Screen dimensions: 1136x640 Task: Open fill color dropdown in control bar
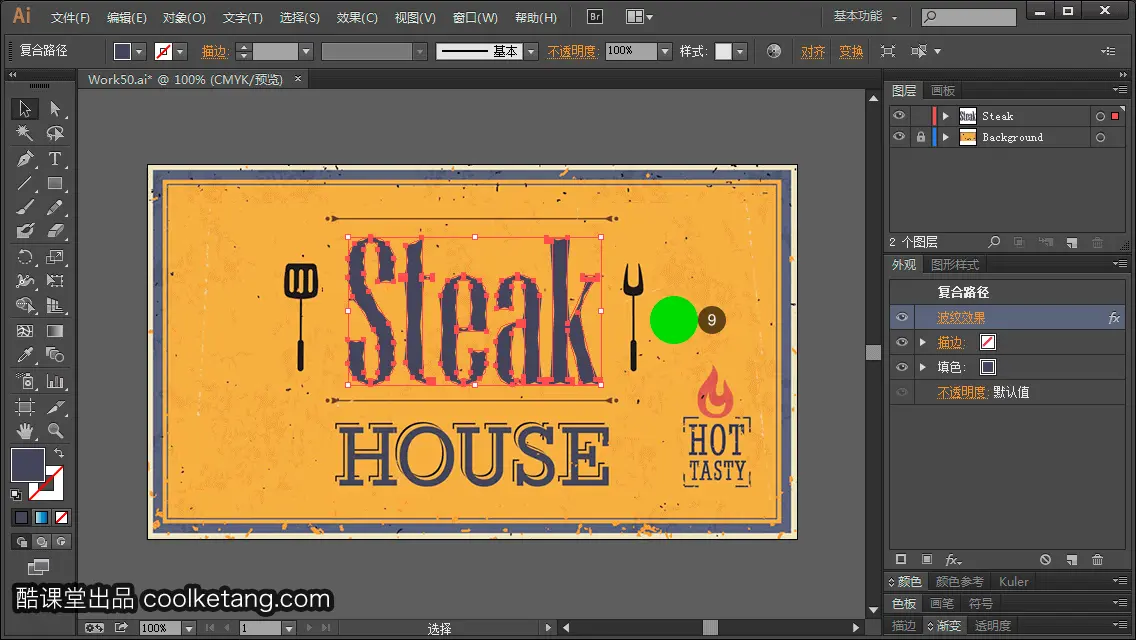[x=139, y=51]
